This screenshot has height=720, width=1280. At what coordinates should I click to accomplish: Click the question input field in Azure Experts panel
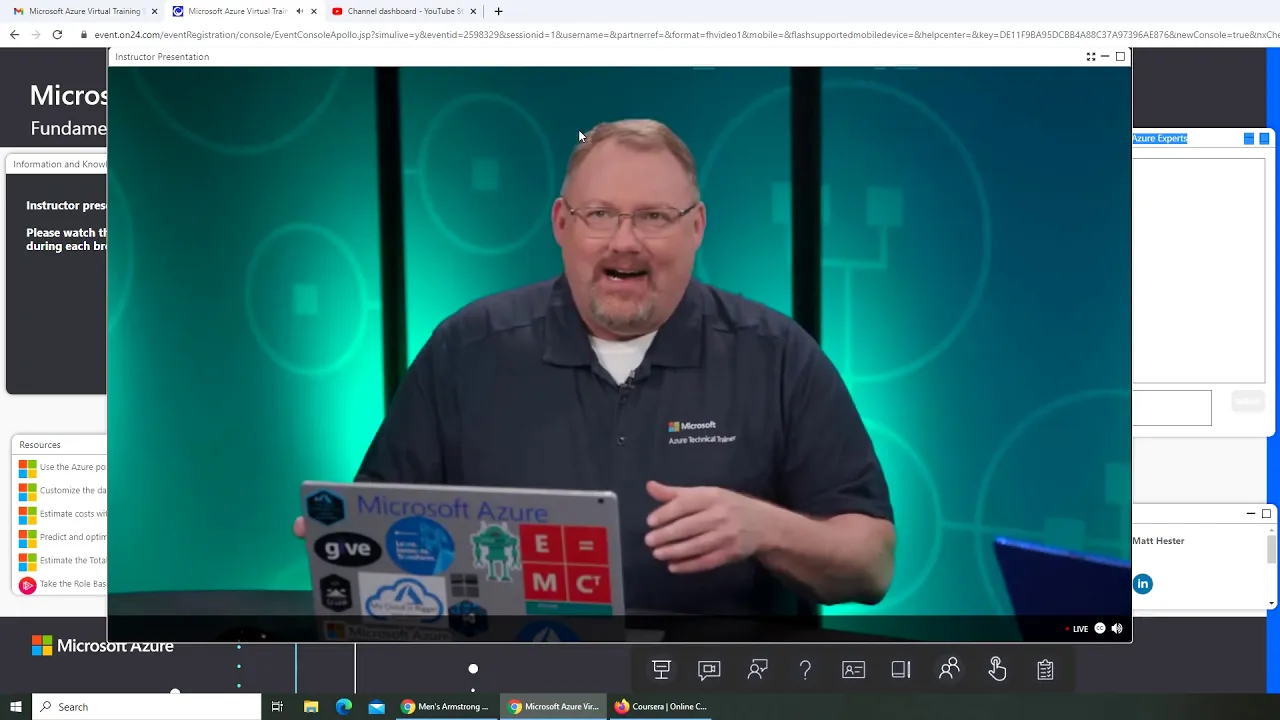point(1172,408)
